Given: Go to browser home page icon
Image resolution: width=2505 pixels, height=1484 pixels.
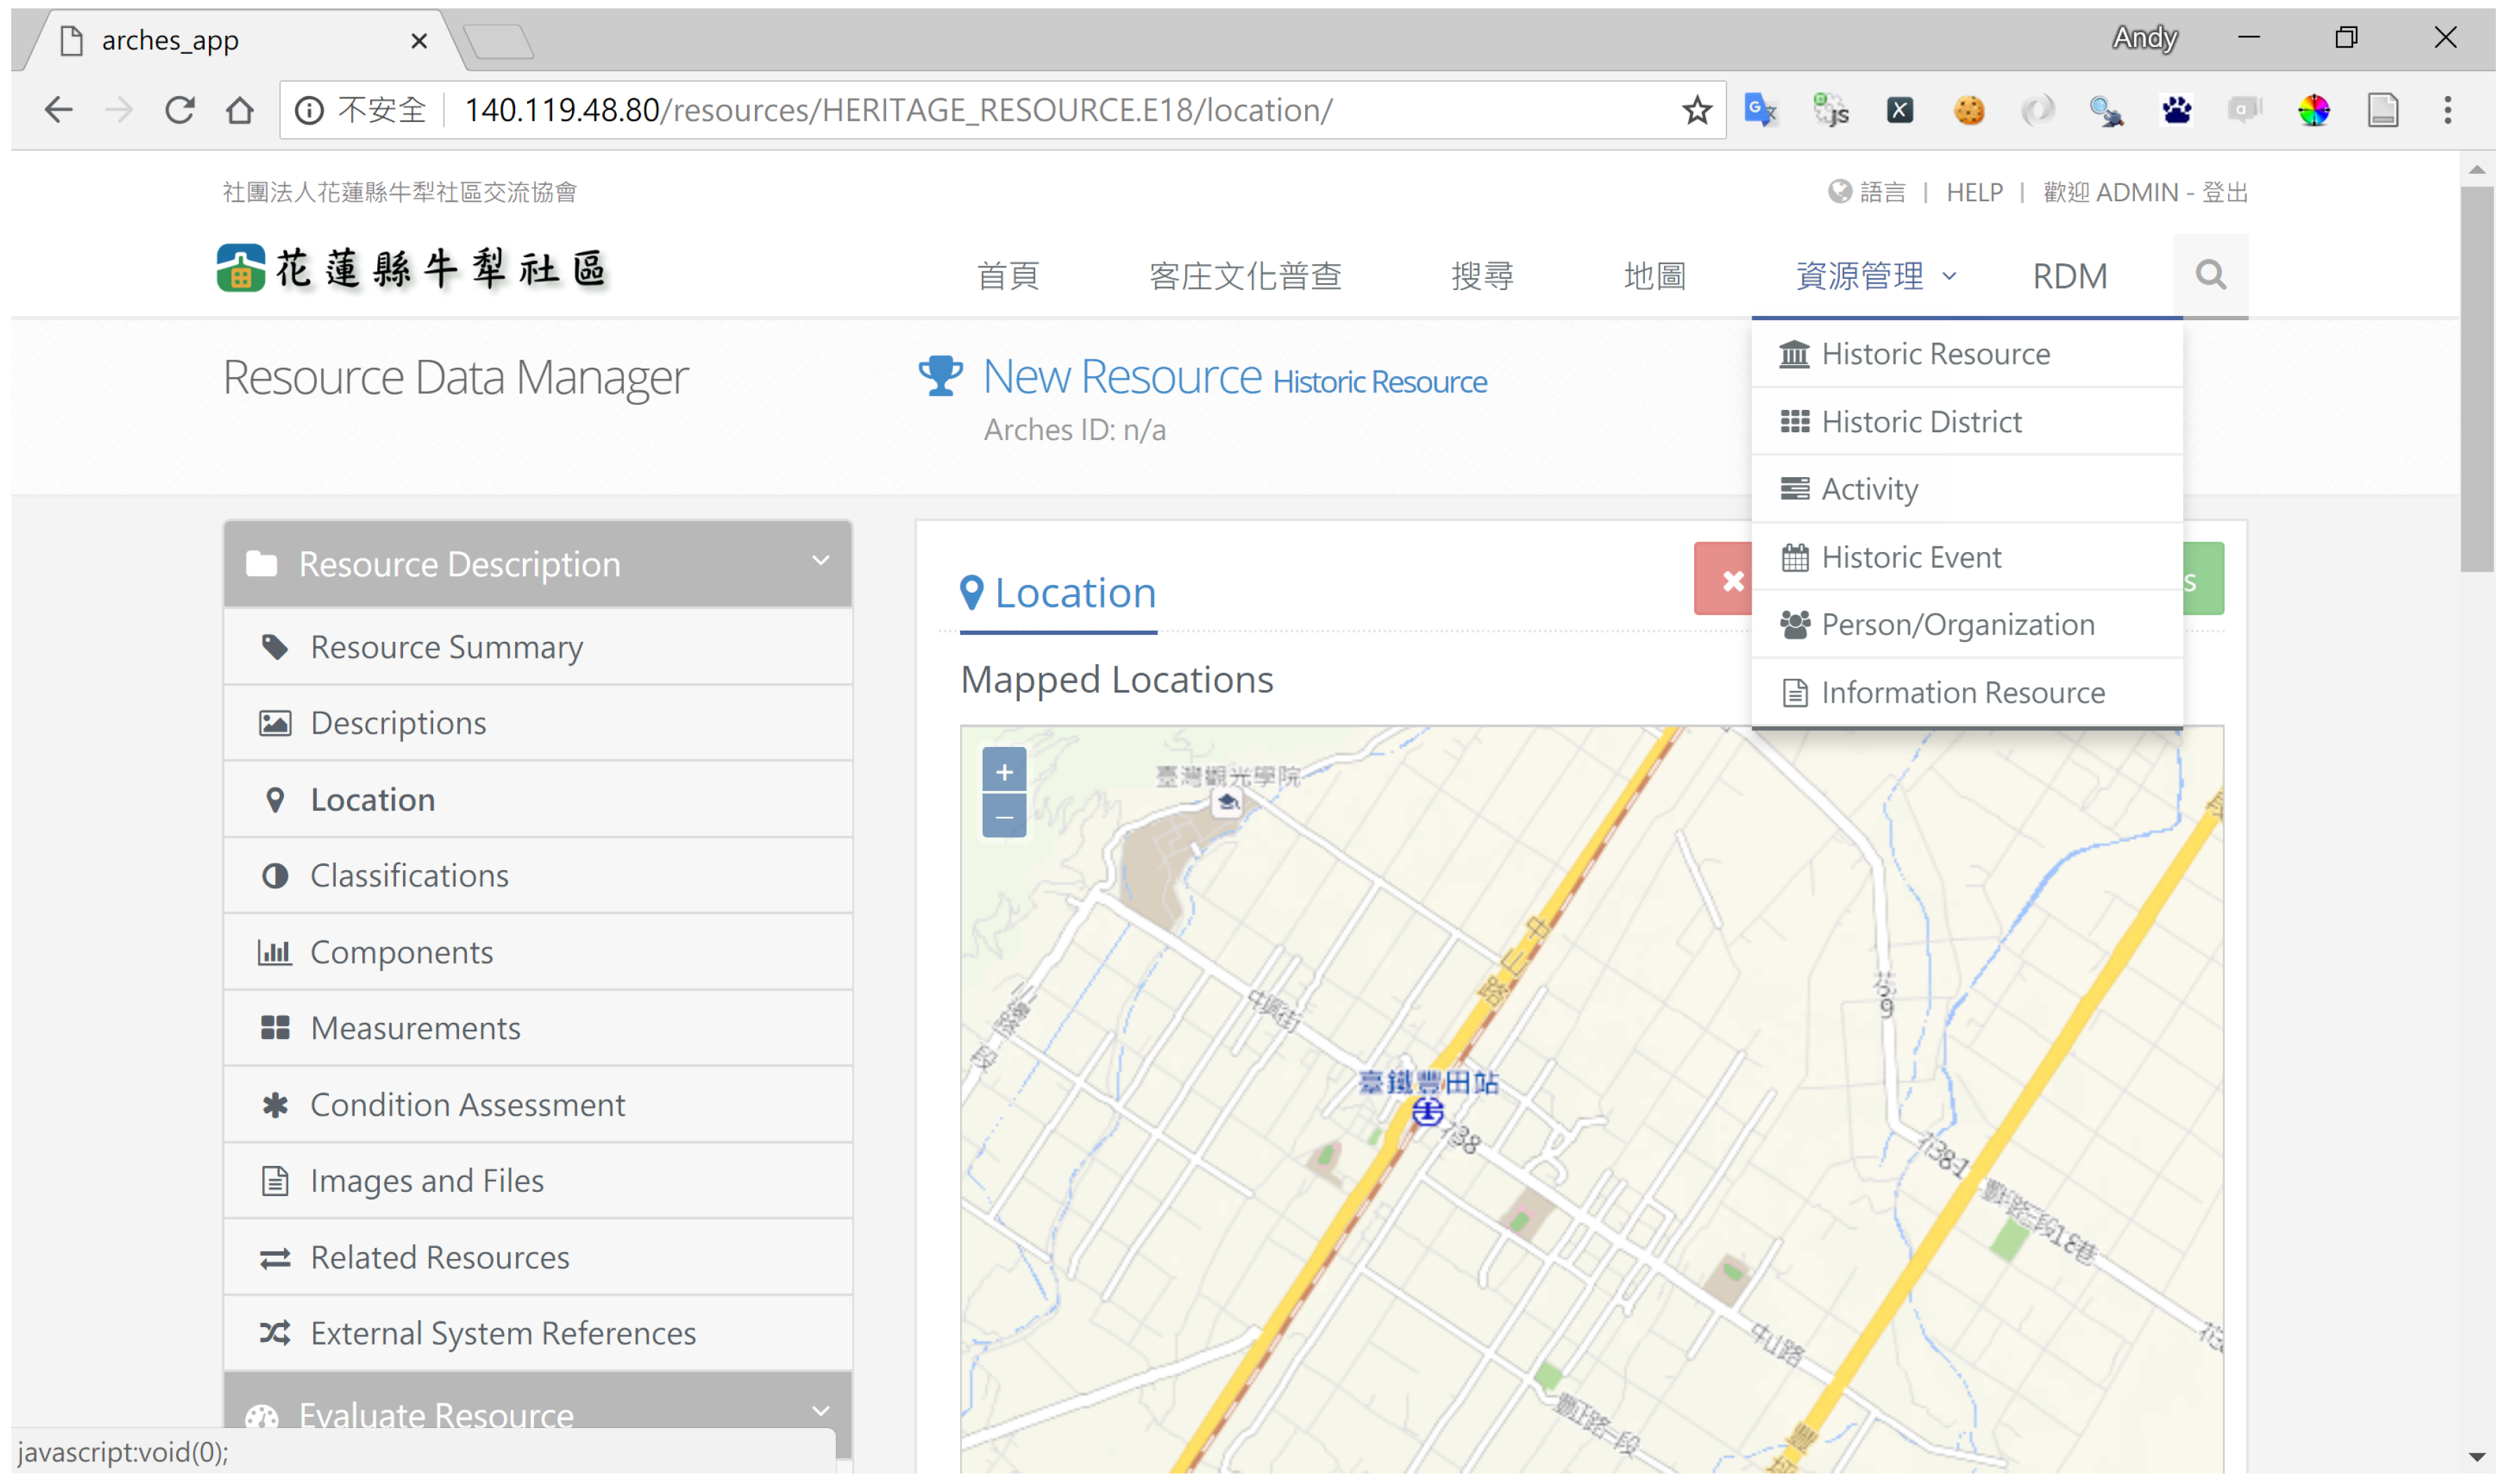Looking at the screenshot, I should point(240,110).
